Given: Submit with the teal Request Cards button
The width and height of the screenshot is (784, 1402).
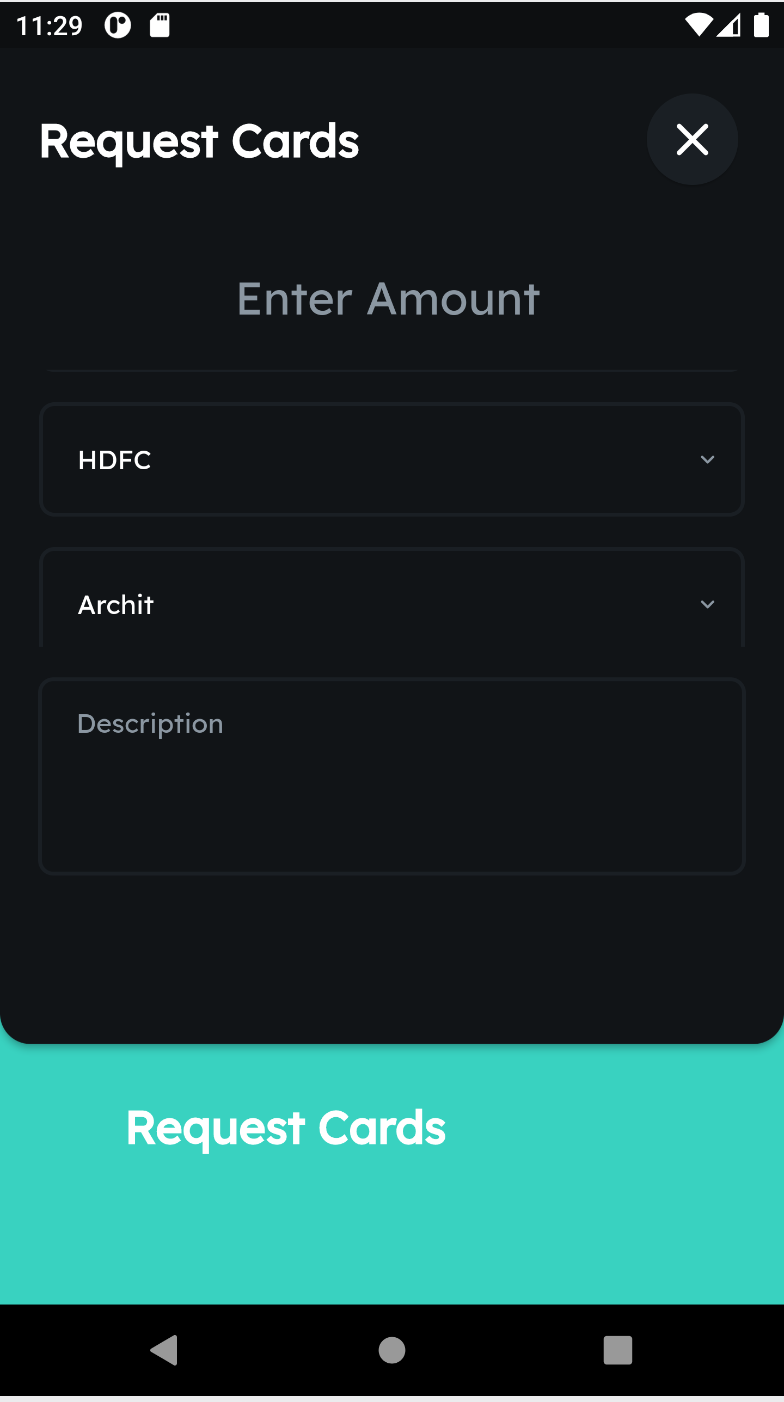Looking at the screenshot, I should (x=286, y=1128).
